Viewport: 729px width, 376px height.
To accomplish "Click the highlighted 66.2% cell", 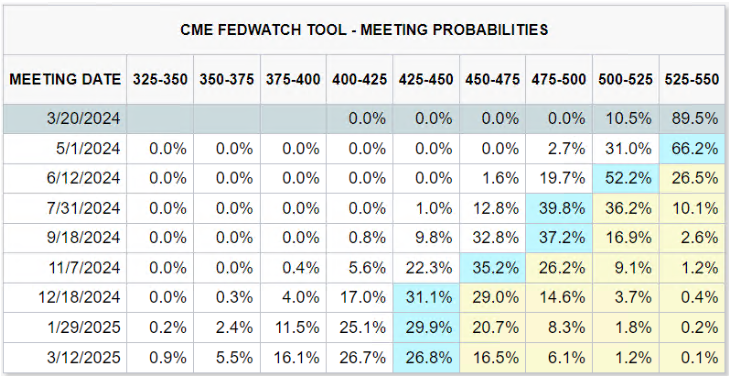I will [692, 149].
